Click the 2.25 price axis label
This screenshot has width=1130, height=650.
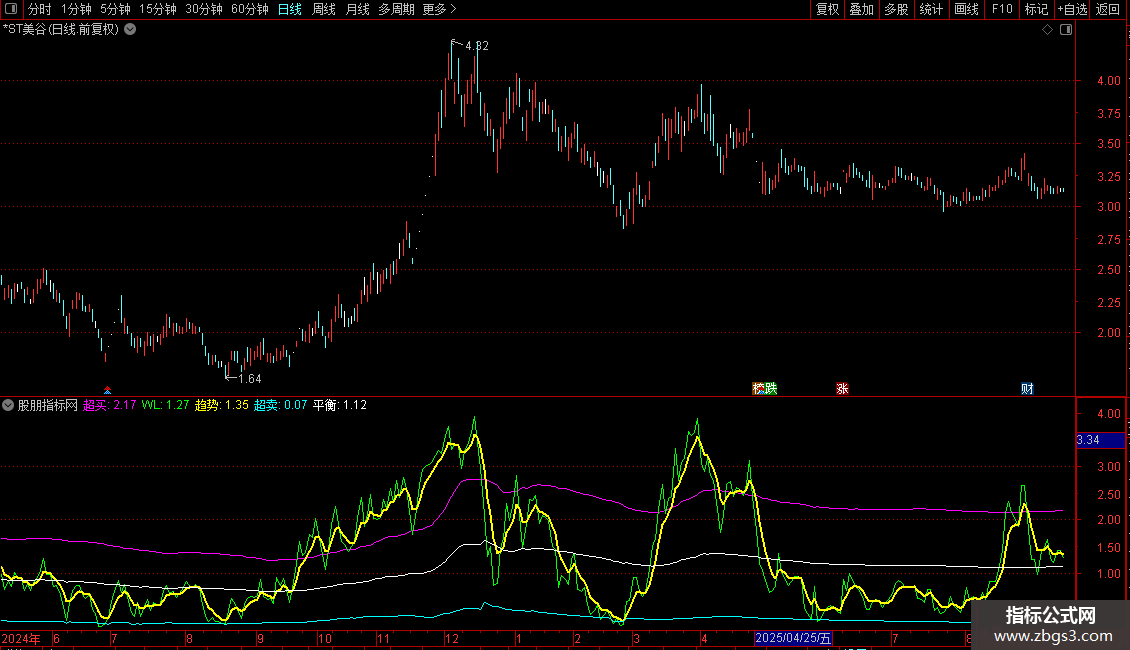(x=1108, y=303)
